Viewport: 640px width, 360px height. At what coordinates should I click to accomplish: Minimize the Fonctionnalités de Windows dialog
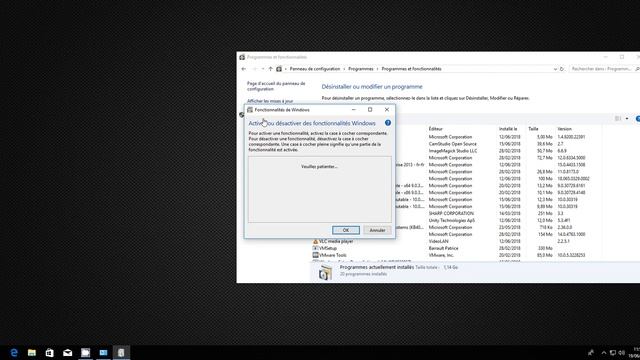[x=353, y=109]
